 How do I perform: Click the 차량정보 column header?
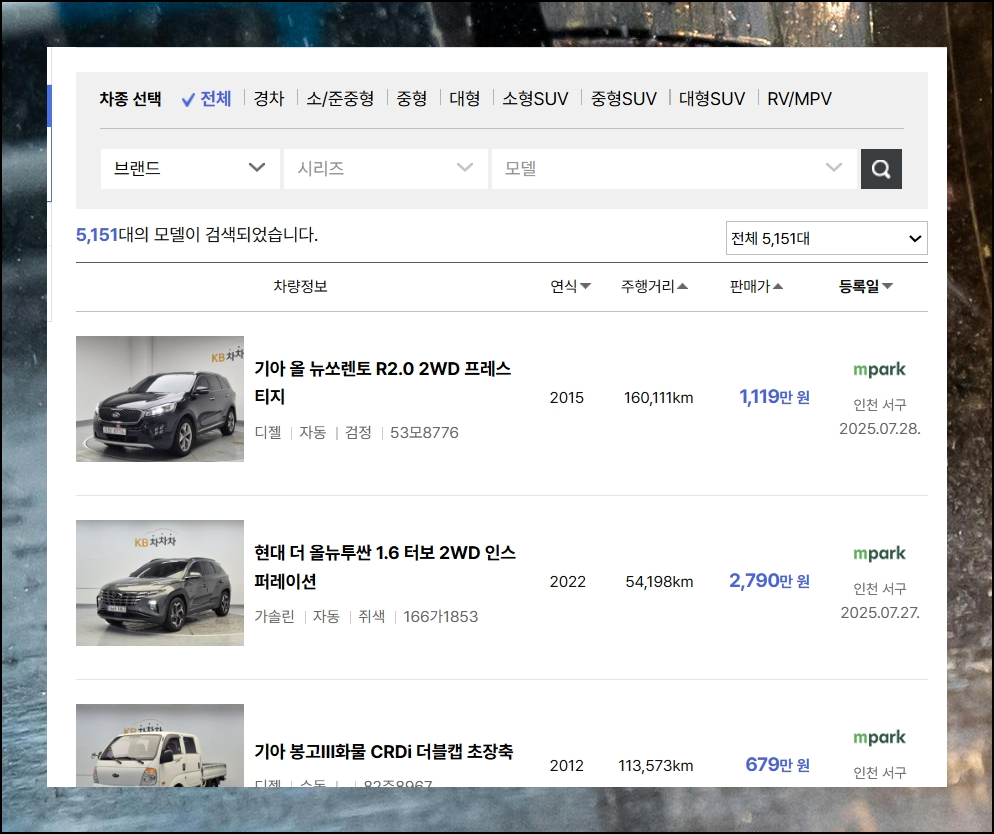click(300, 286)
